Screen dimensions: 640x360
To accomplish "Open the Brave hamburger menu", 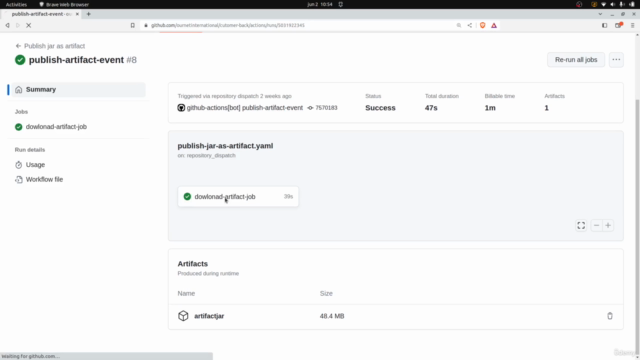I will [x=633, y=25].
